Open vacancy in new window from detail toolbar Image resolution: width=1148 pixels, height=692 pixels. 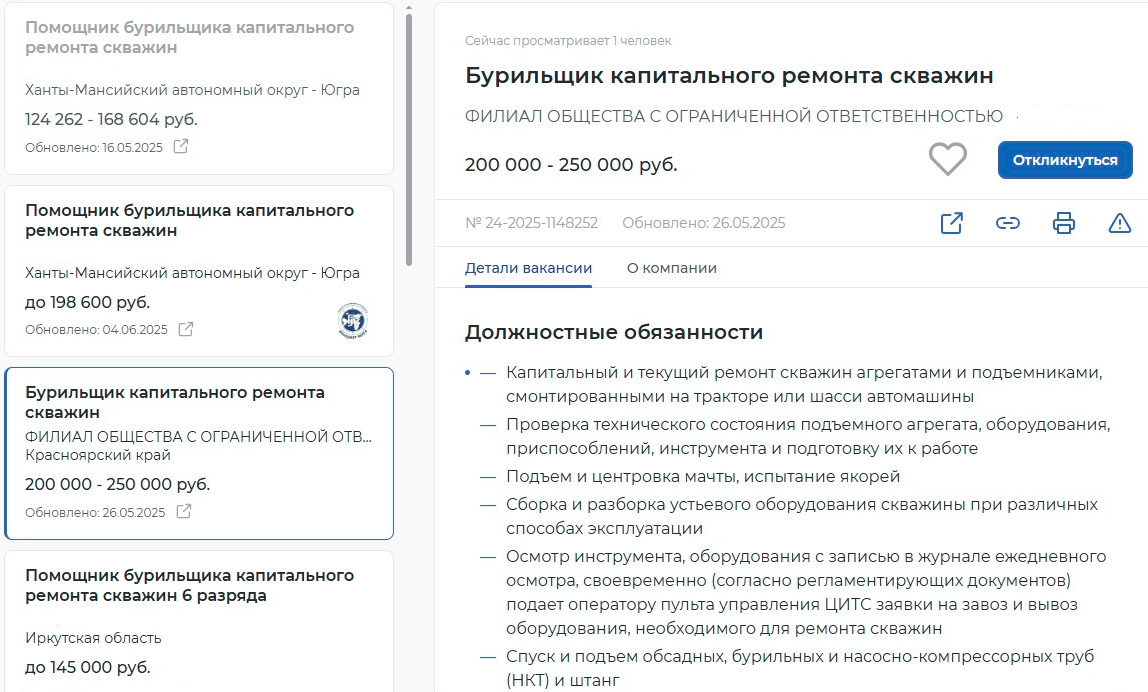(951, 223)
